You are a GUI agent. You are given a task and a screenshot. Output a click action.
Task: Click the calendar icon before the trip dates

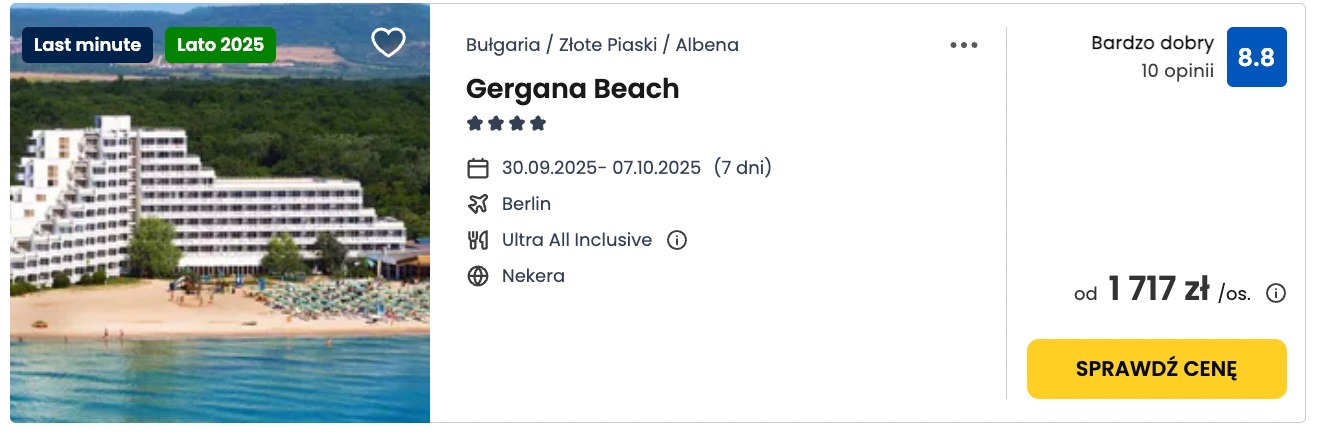(478, 168)
